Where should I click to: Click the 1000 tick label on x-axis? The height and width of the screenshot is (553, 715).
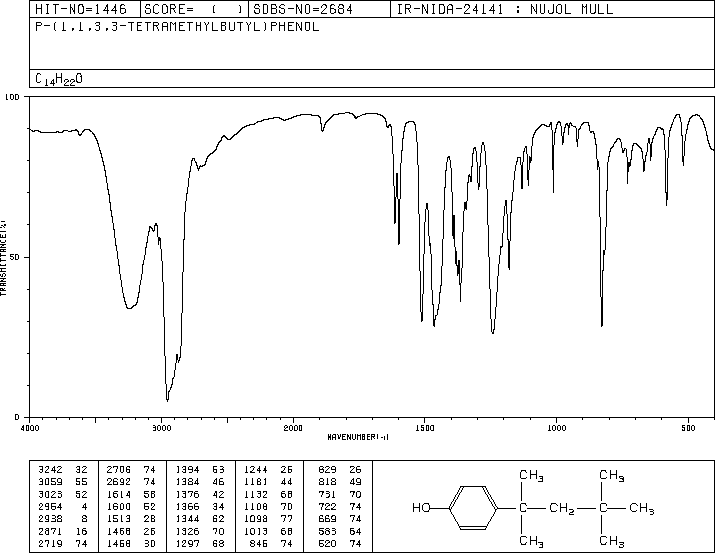coord(556,428)
